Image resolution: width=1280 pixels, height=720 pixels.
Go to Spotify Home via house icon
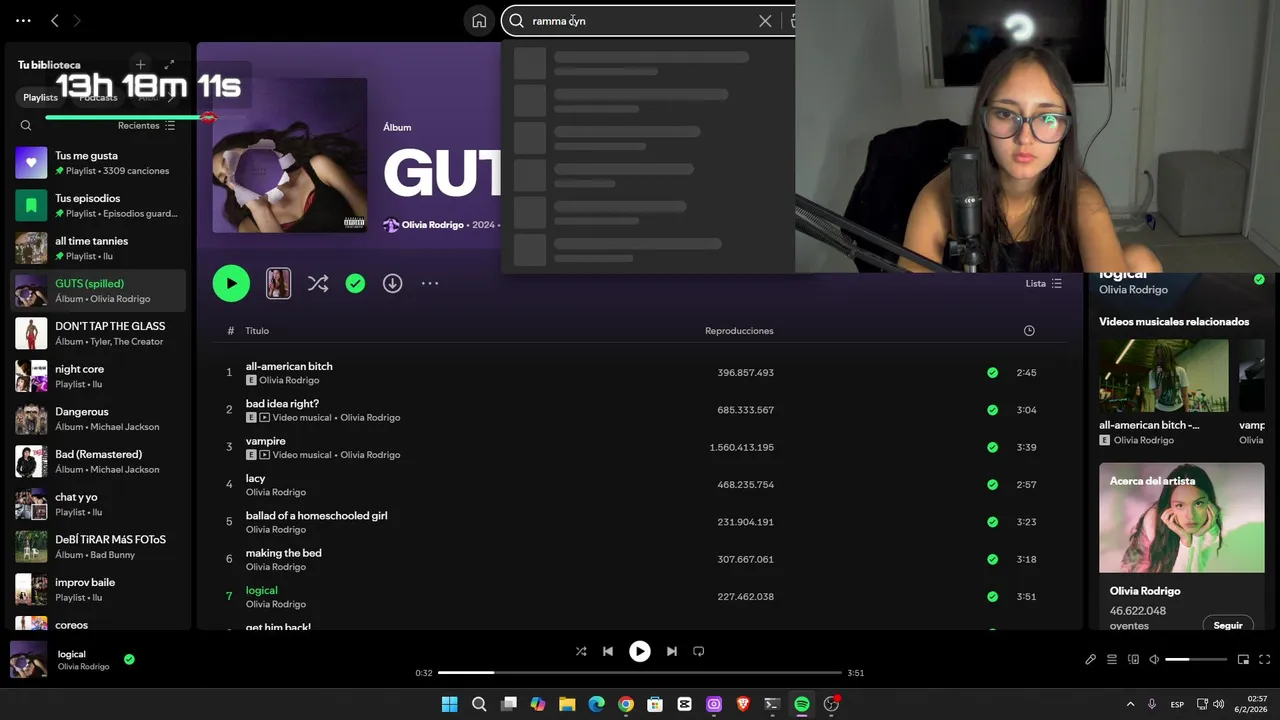[x=479, y=21]
